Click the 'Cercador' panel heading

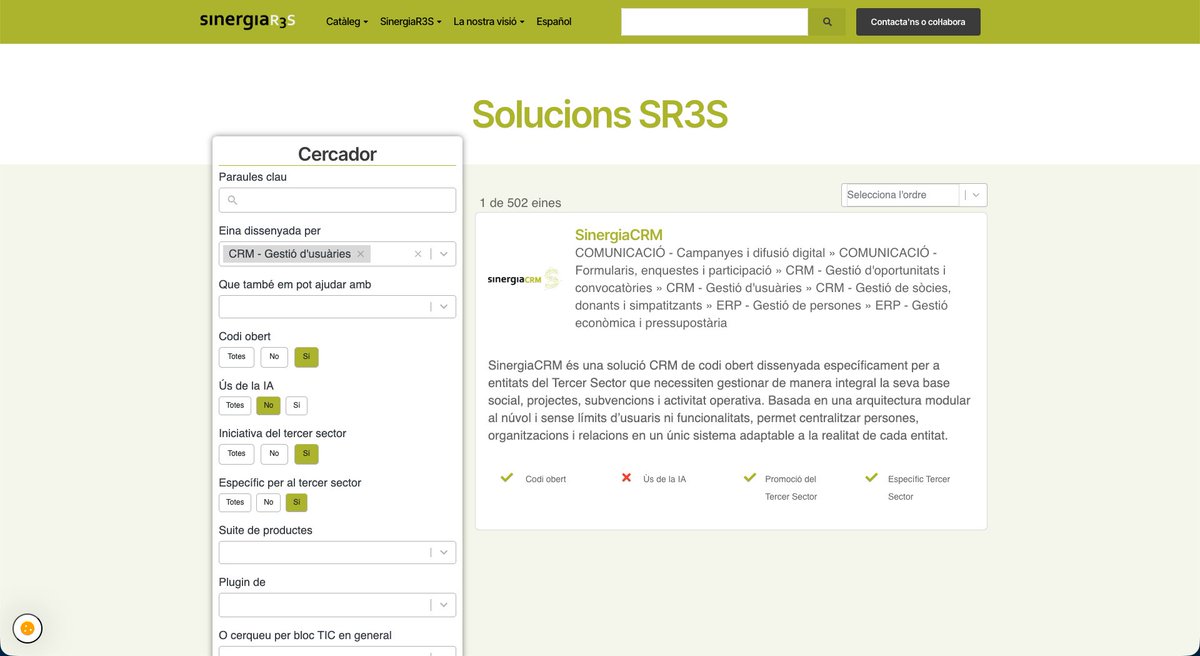(x=337, y=154)
